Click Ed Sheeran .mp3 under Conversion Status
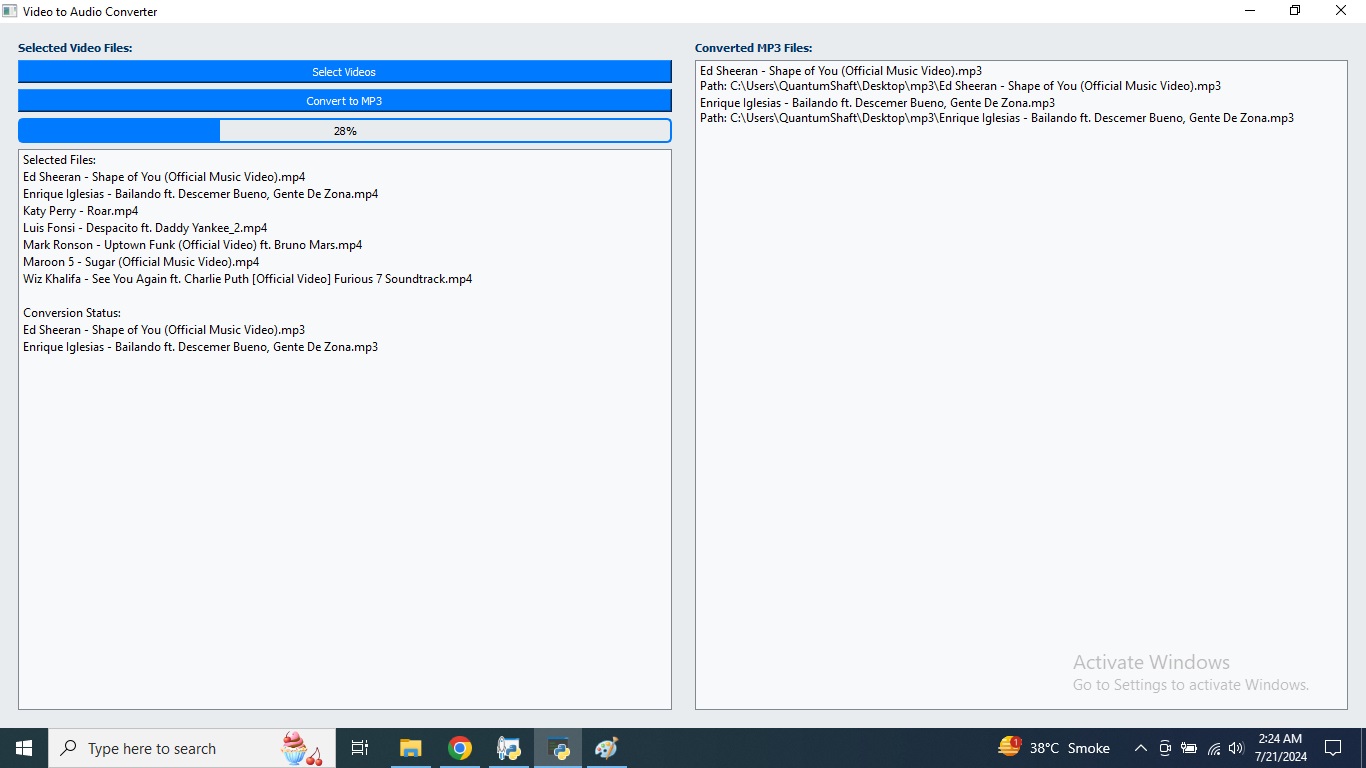Viewport: 1366px width, 768px height. (164, 330)
